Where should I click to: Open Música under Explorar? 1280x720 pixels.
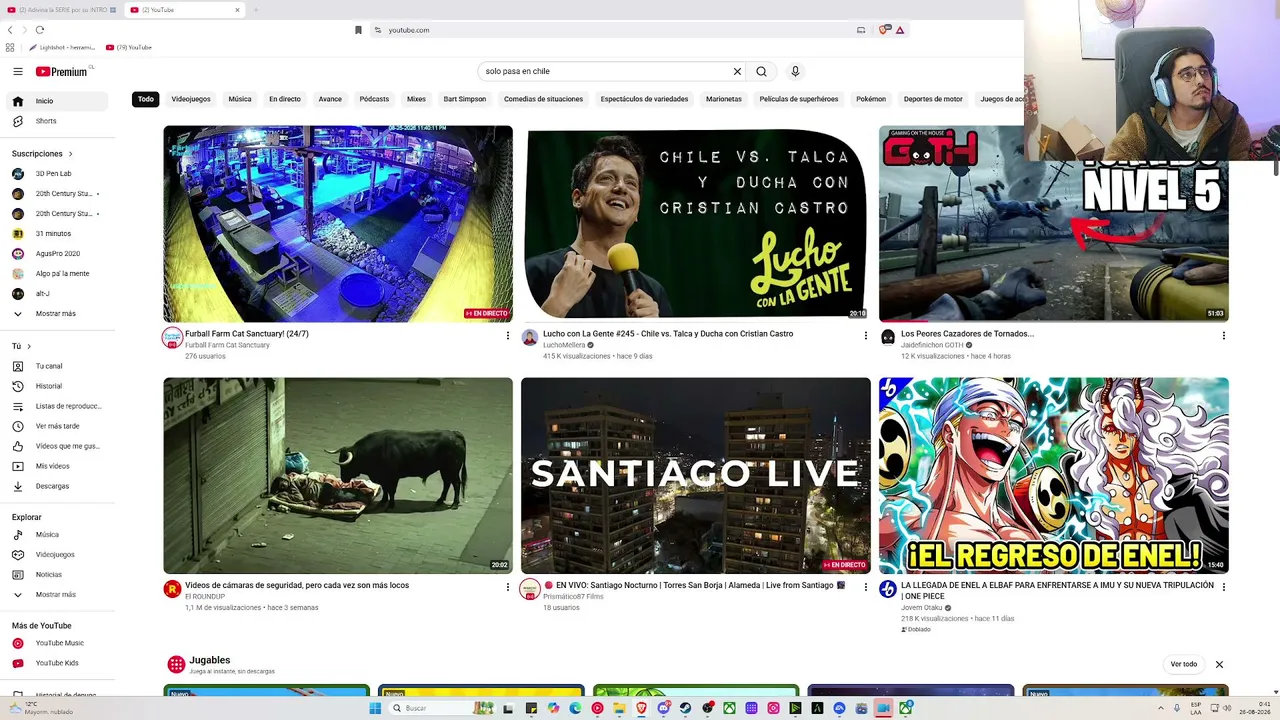pyautogui.click(x=56, y=535)
